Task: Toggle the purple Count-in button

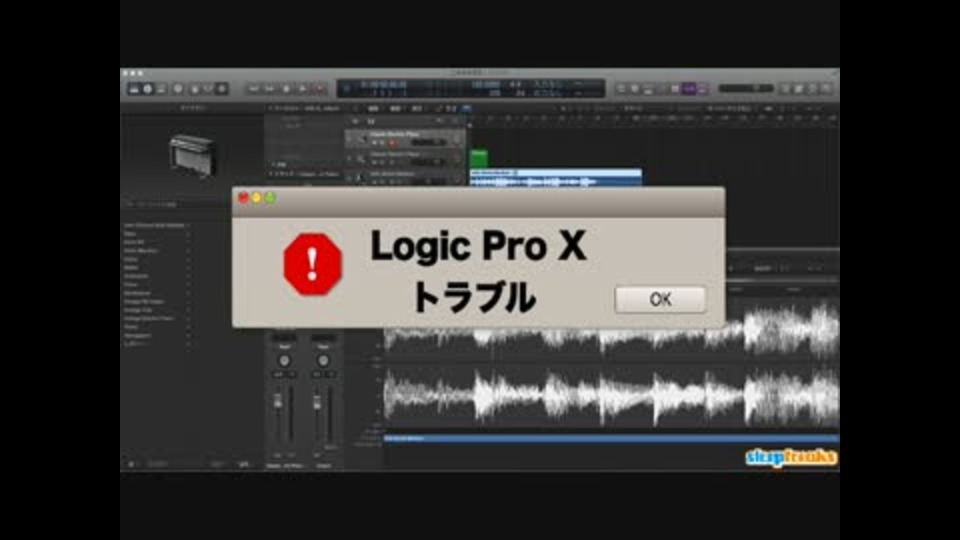Action: pyautogui.click(x=689, y=89)
